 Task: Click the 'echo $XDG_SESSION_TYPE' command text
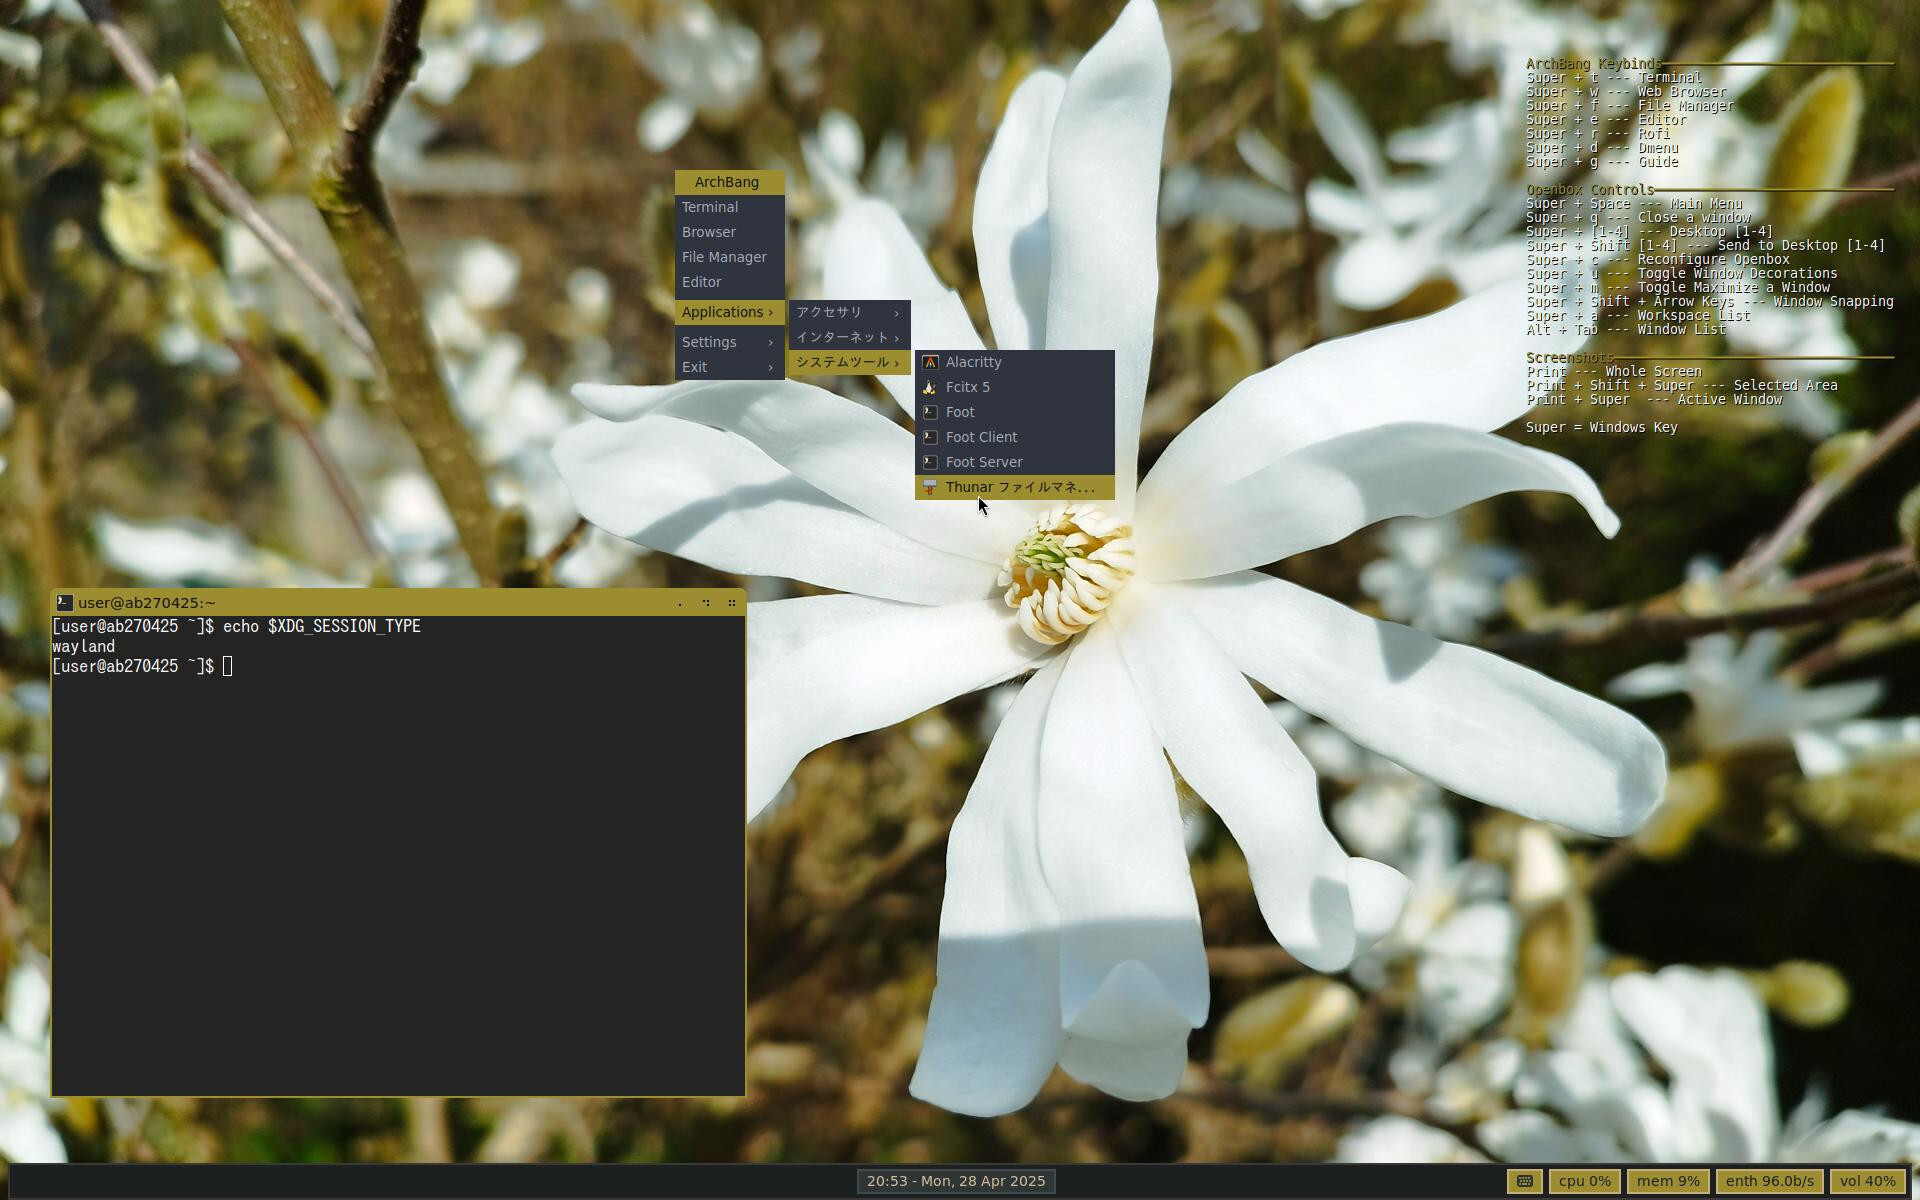[x=322, y=626]
